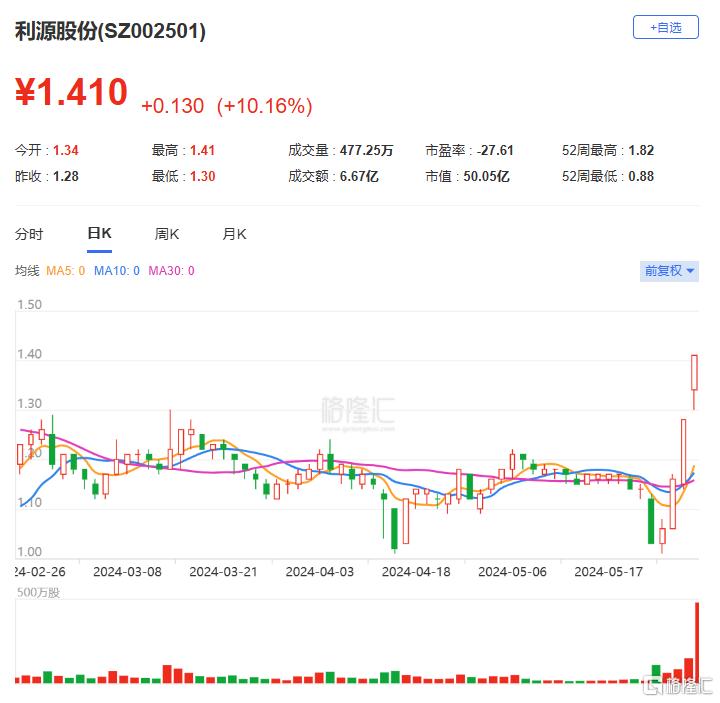Click the 2024-05-06 date axis label
The image size is (720, 703).
512,572
